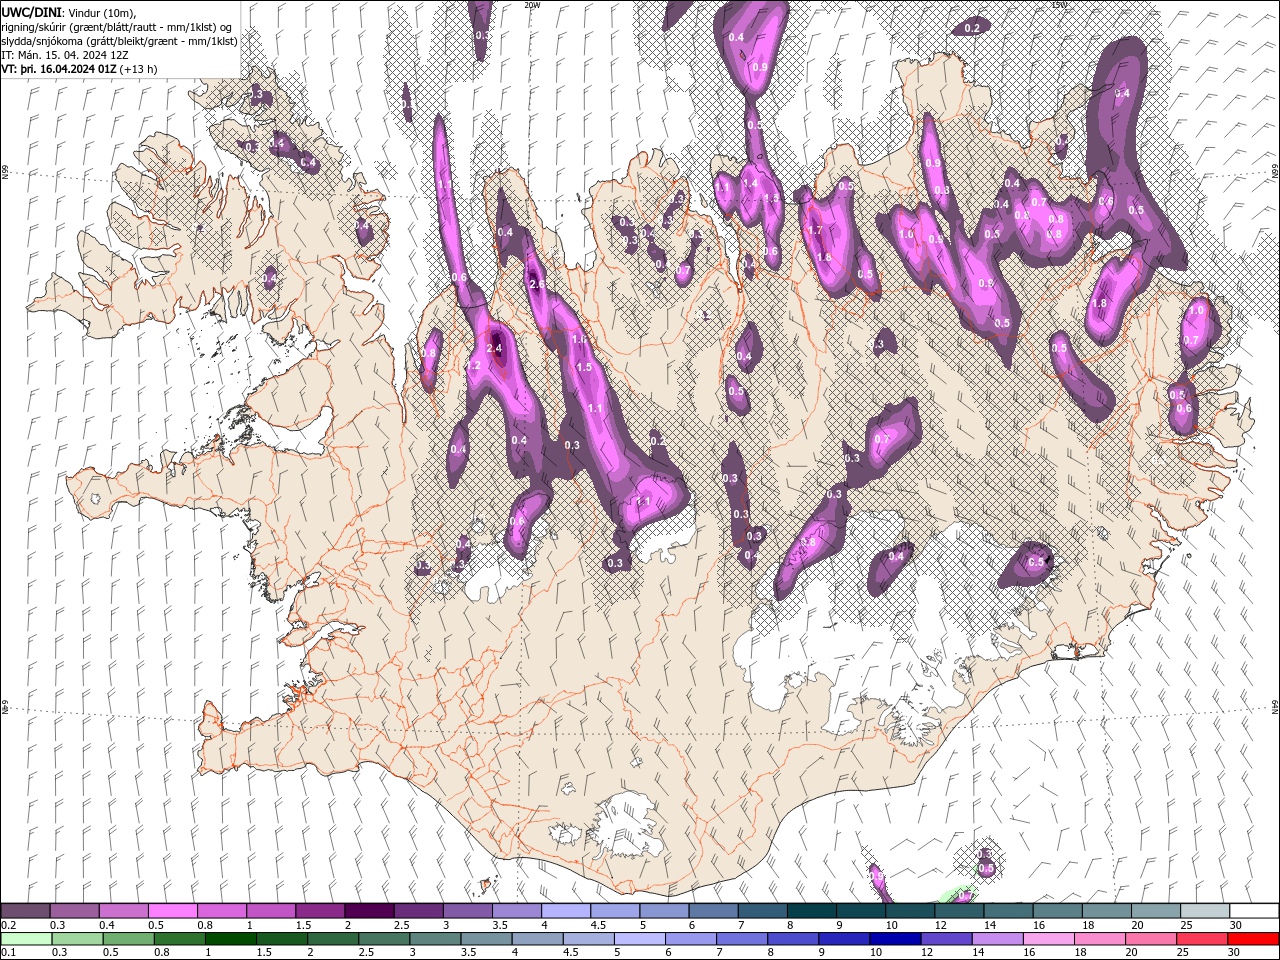
Task: Select the darkest purple 2–2.5 swatch in upper legend row
Action: tap(369, 911)
